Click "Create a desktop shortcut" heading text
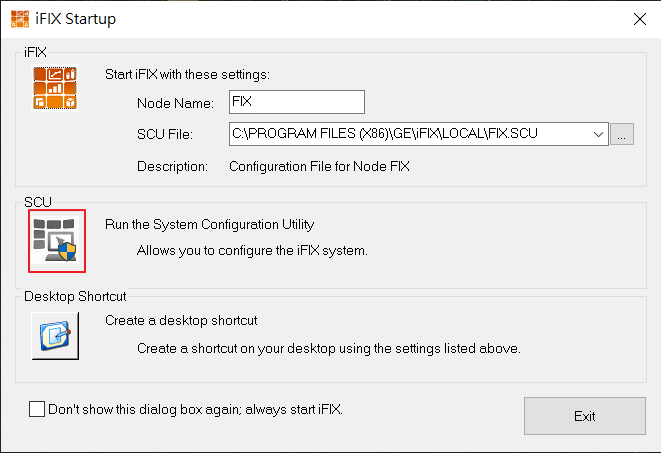The width and height of the screenshot is (661, 453). pos(181,321)
